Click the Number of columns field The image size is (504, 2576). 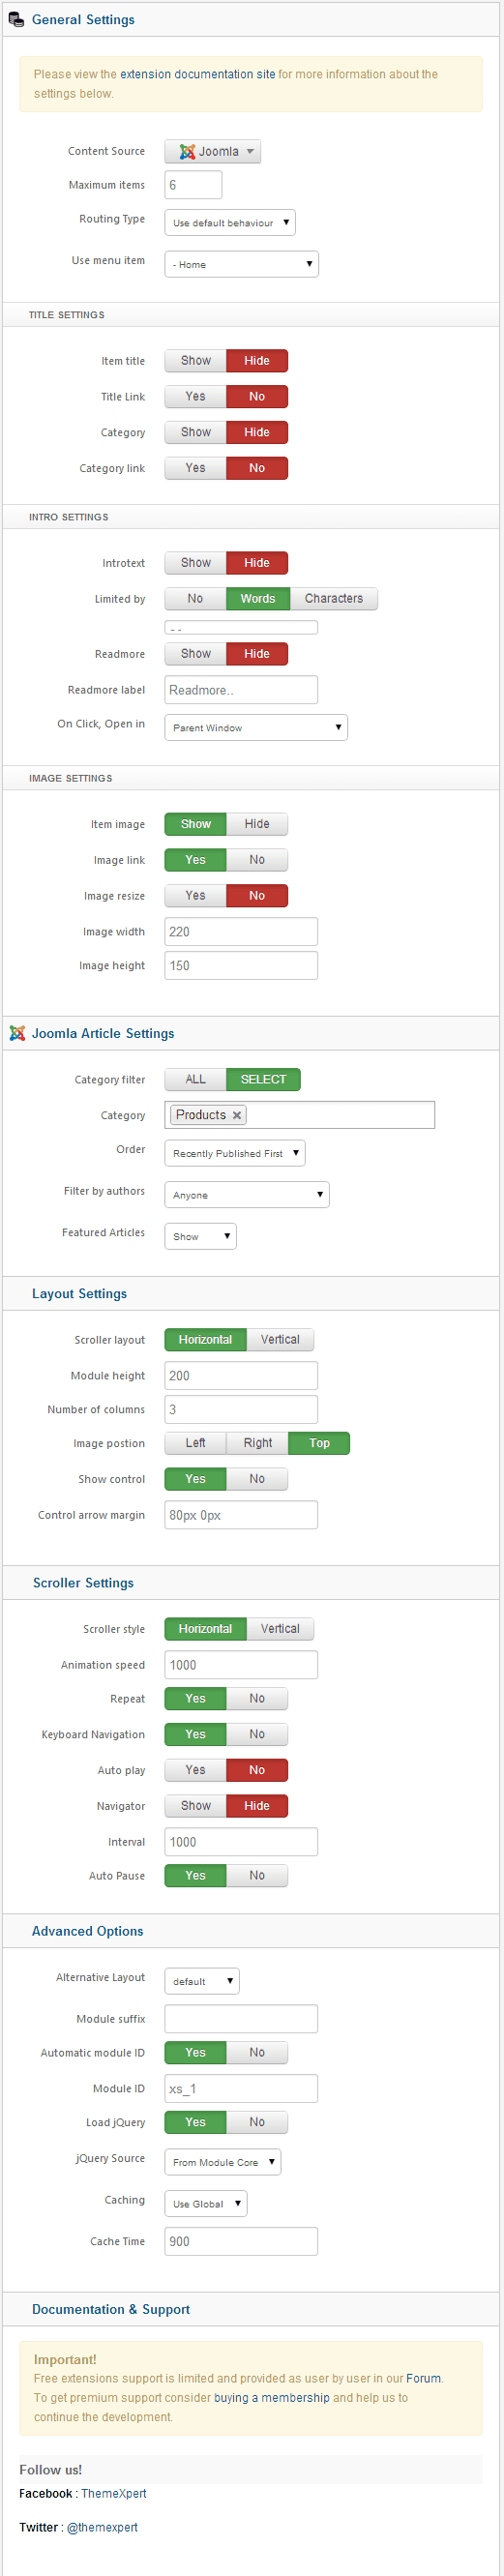[241, 1410]
